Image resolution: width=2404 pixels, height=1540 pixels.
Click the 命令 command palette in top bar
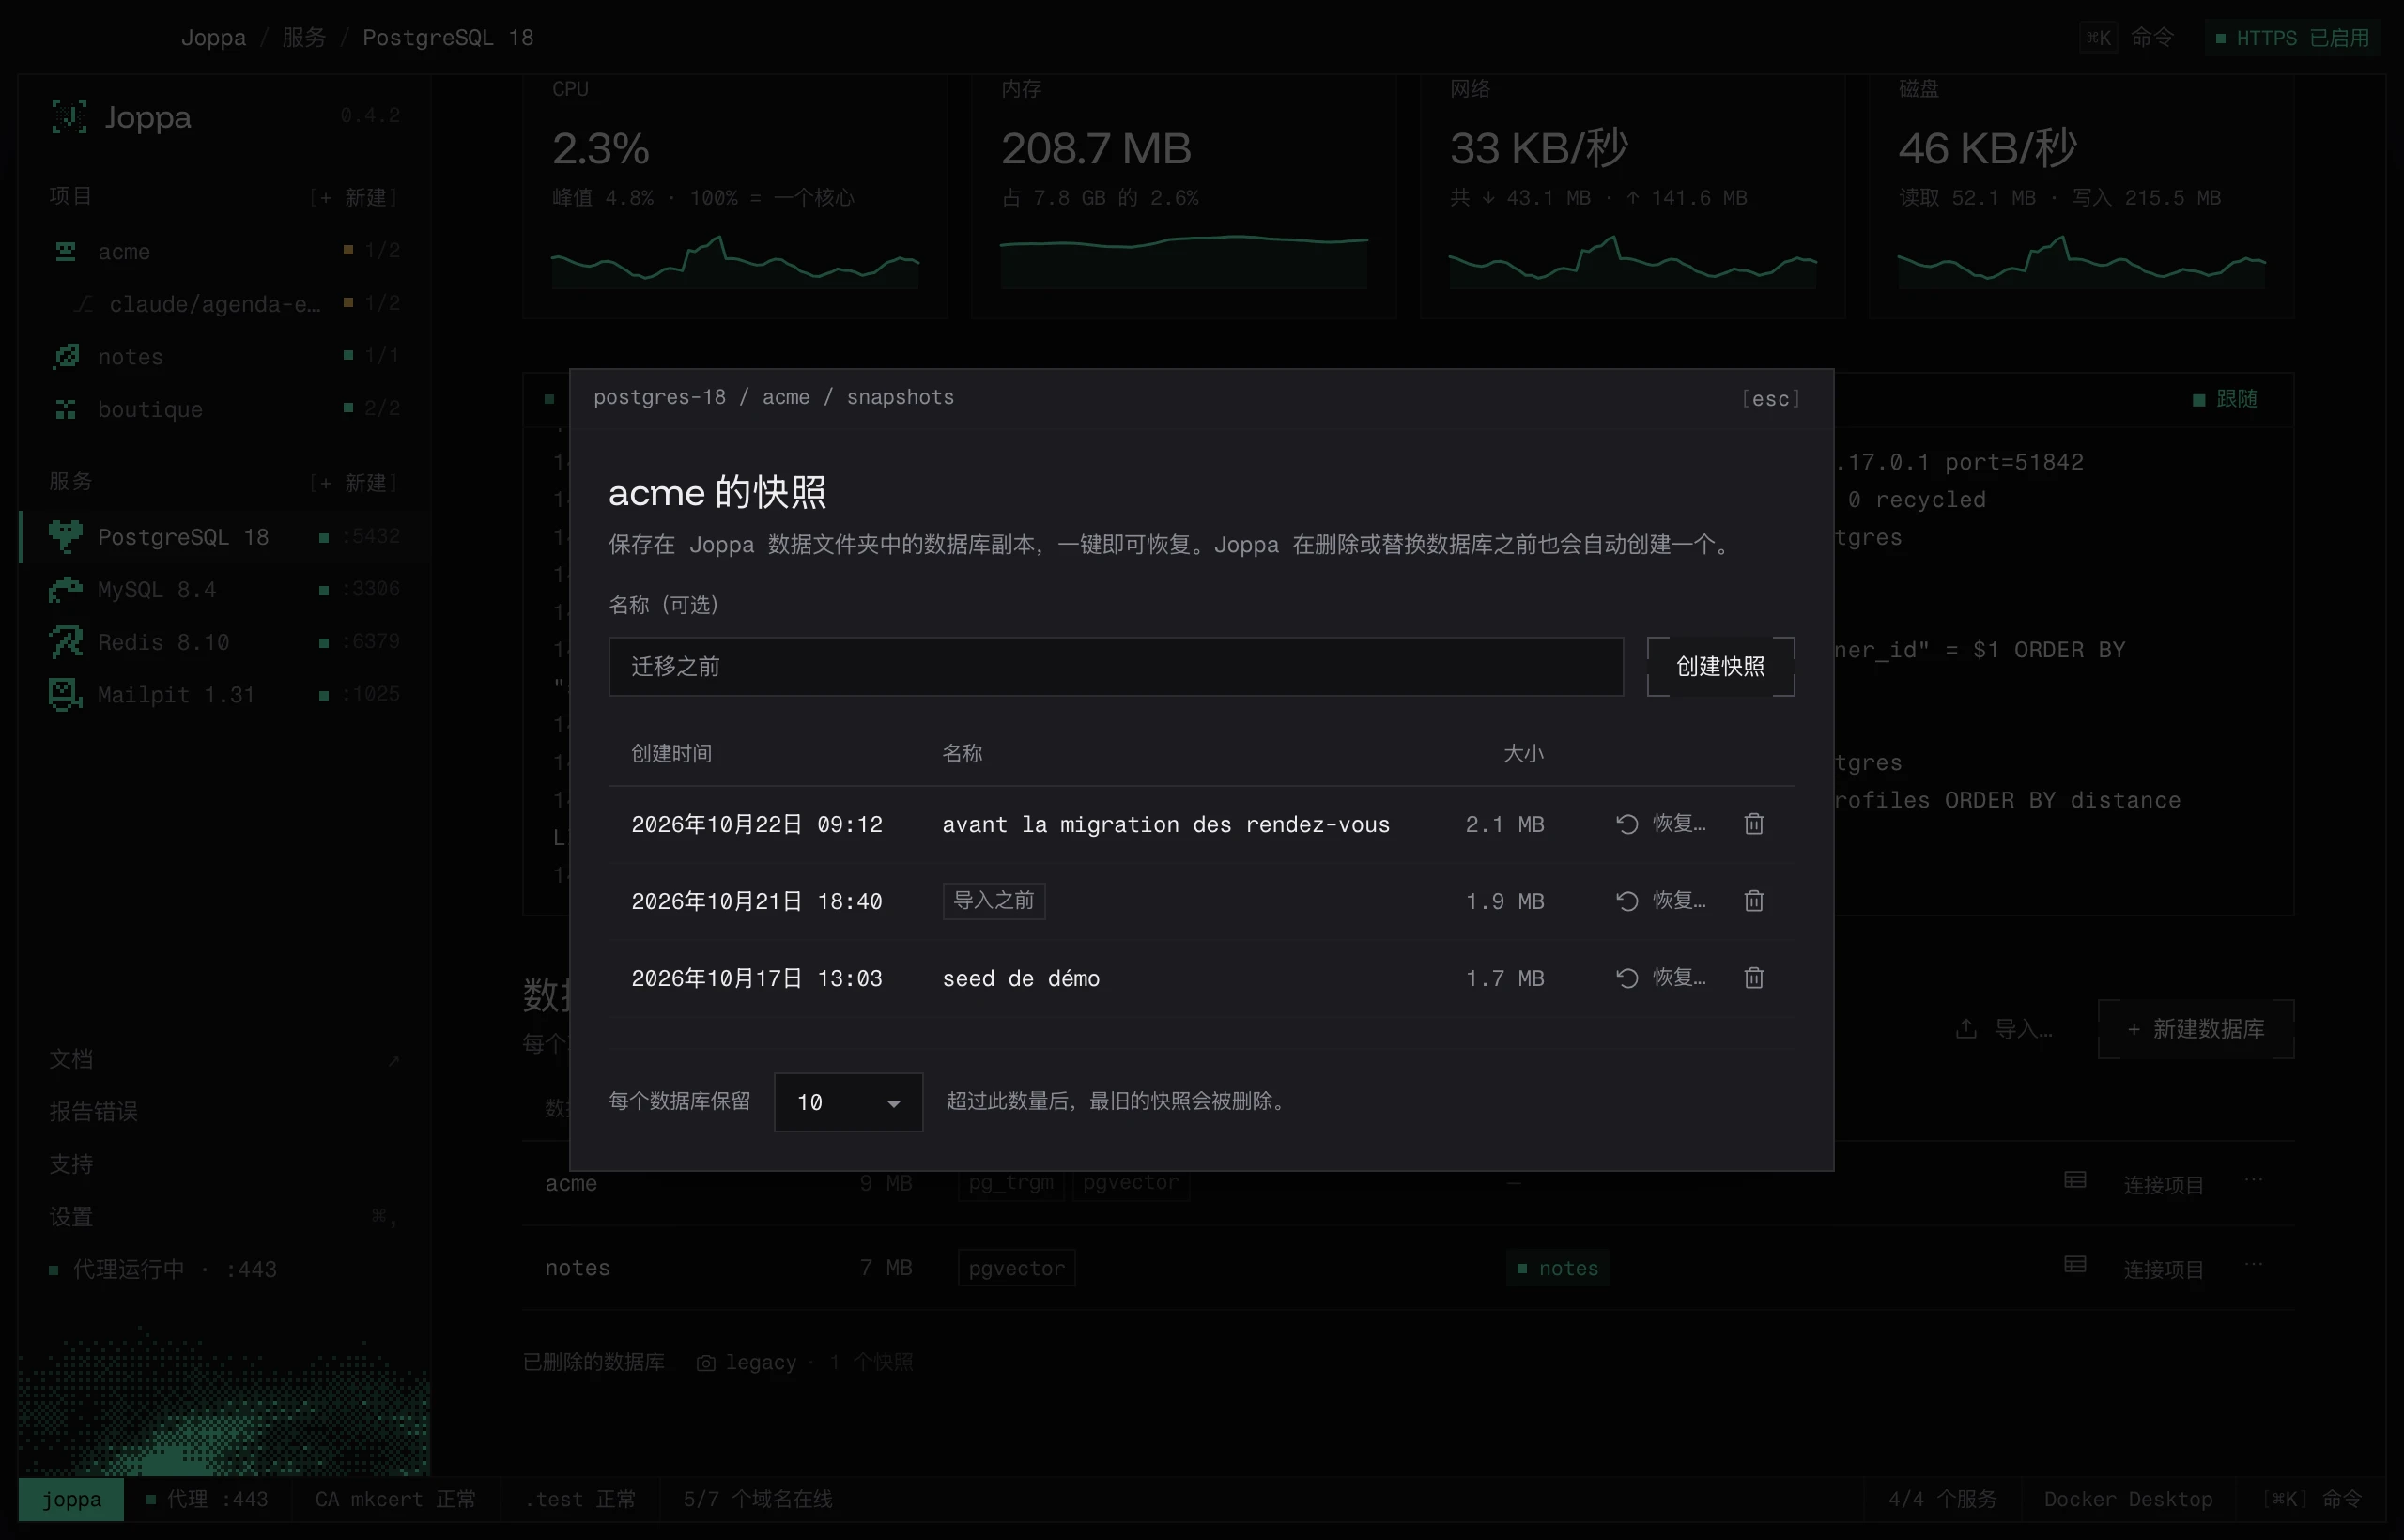click(2127, 38)
